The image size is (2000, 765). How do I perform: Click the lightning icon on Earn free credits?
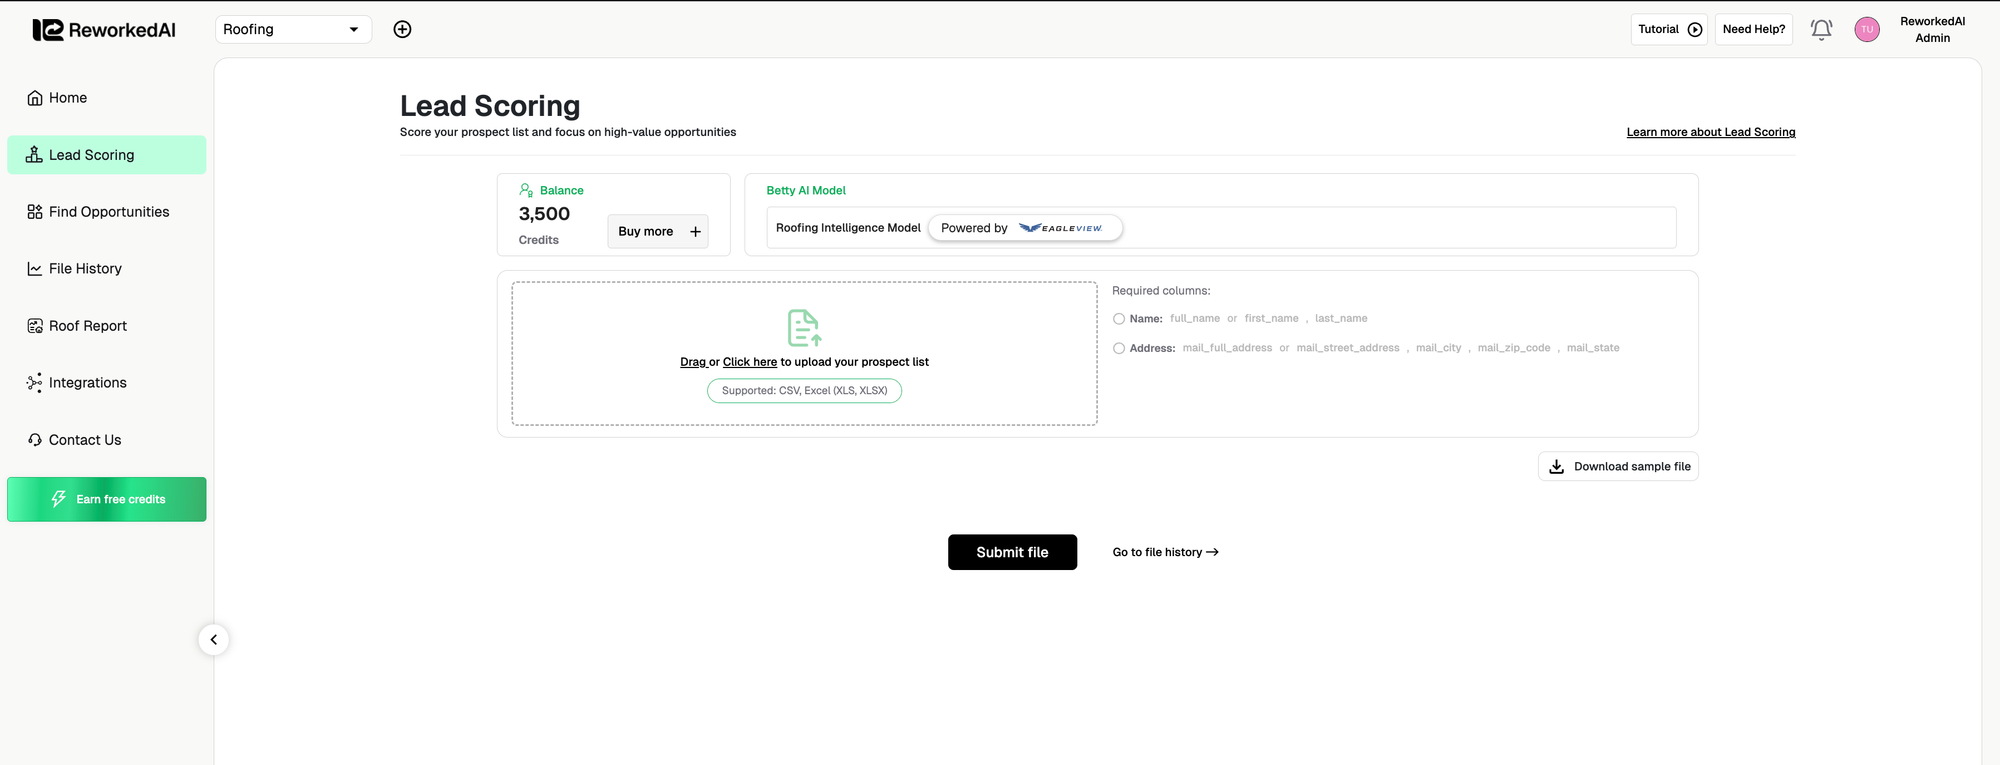[59, 499]
